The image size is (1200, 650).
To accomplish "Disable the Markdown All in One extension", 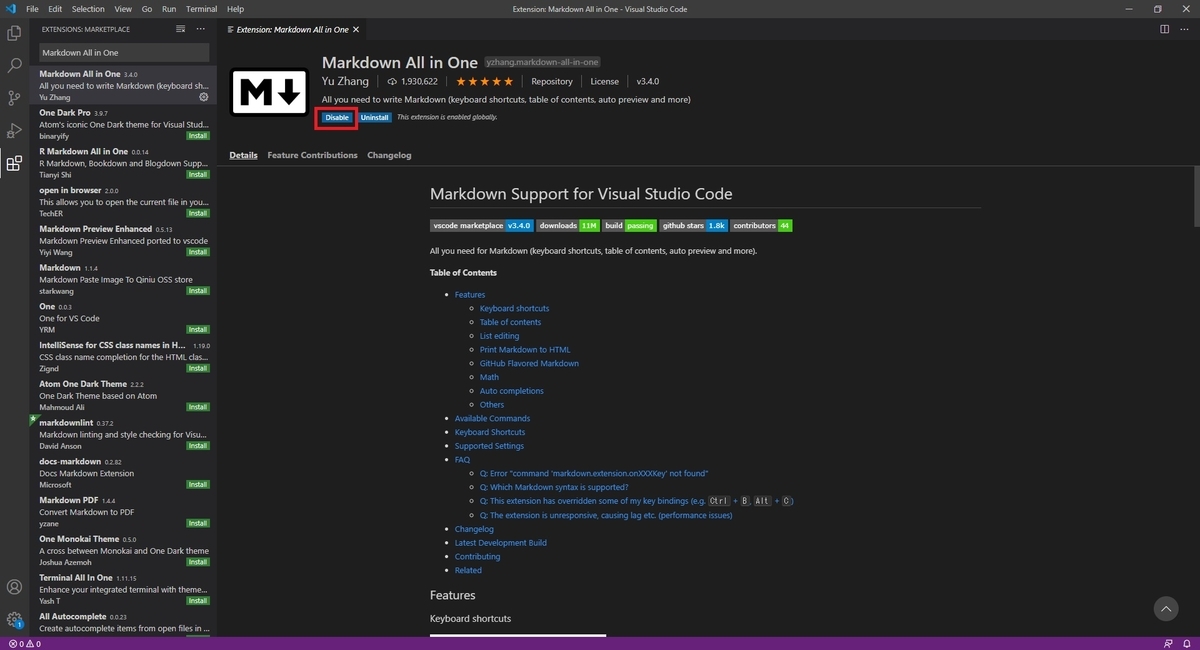I will click(x=337, y=117).
